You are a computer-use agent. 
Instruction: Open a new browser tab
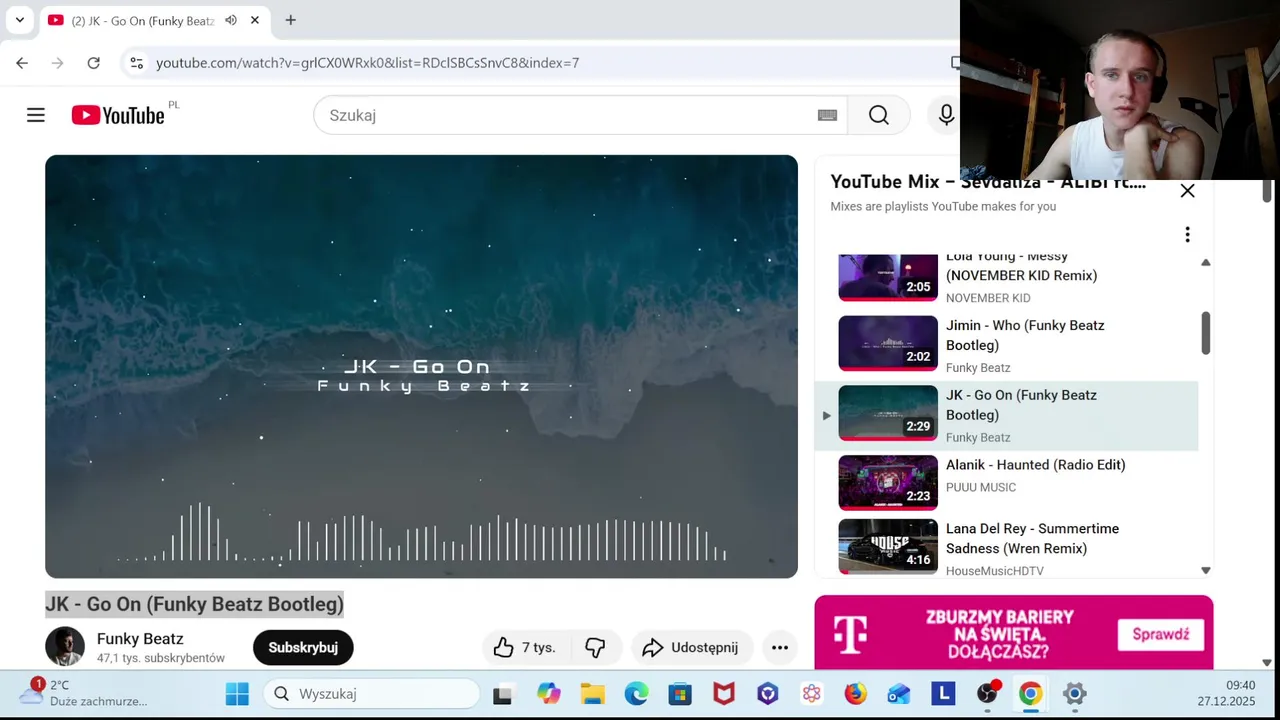click(290, 20)
